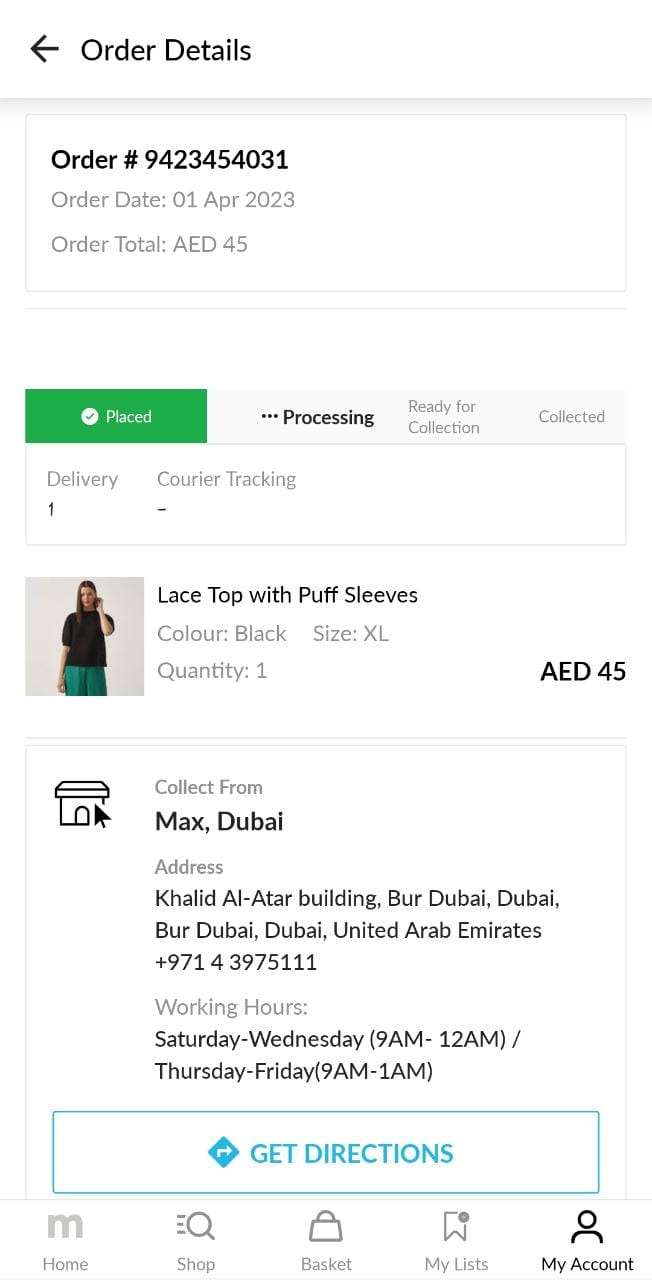The width and height of the screenshot is (652, 1280).
Task: Open the My Account profile icon
Action: tap(587, 1227)
